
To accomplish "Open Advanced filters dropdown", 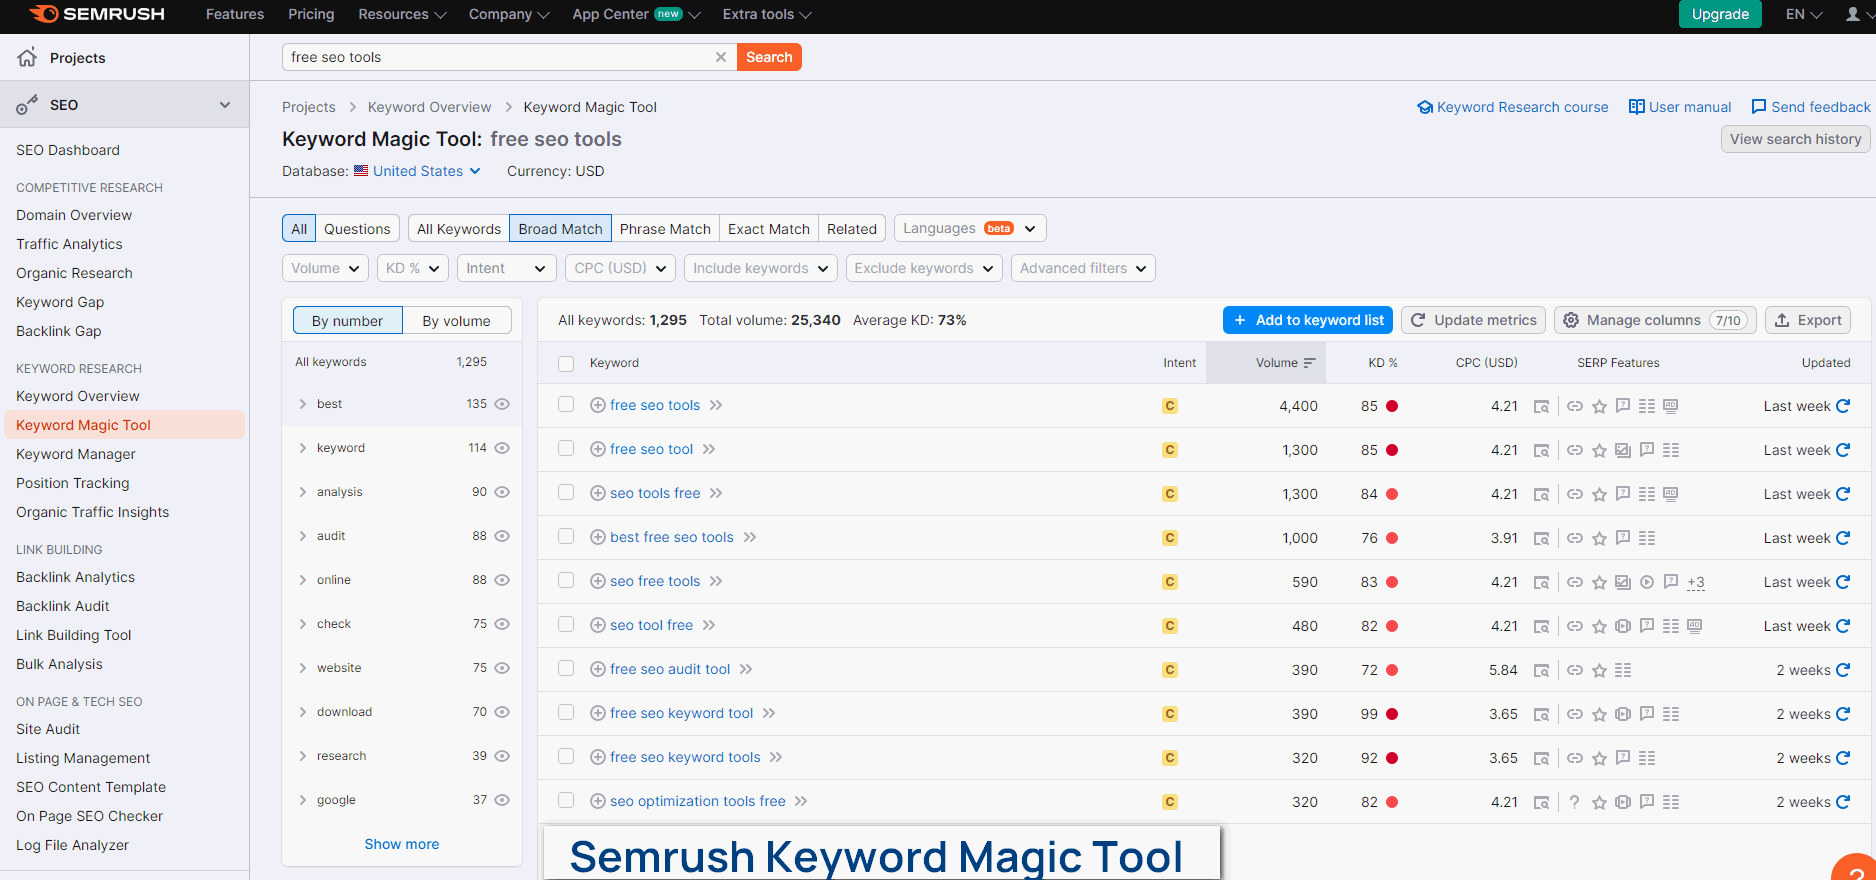I will point(1083,268).
